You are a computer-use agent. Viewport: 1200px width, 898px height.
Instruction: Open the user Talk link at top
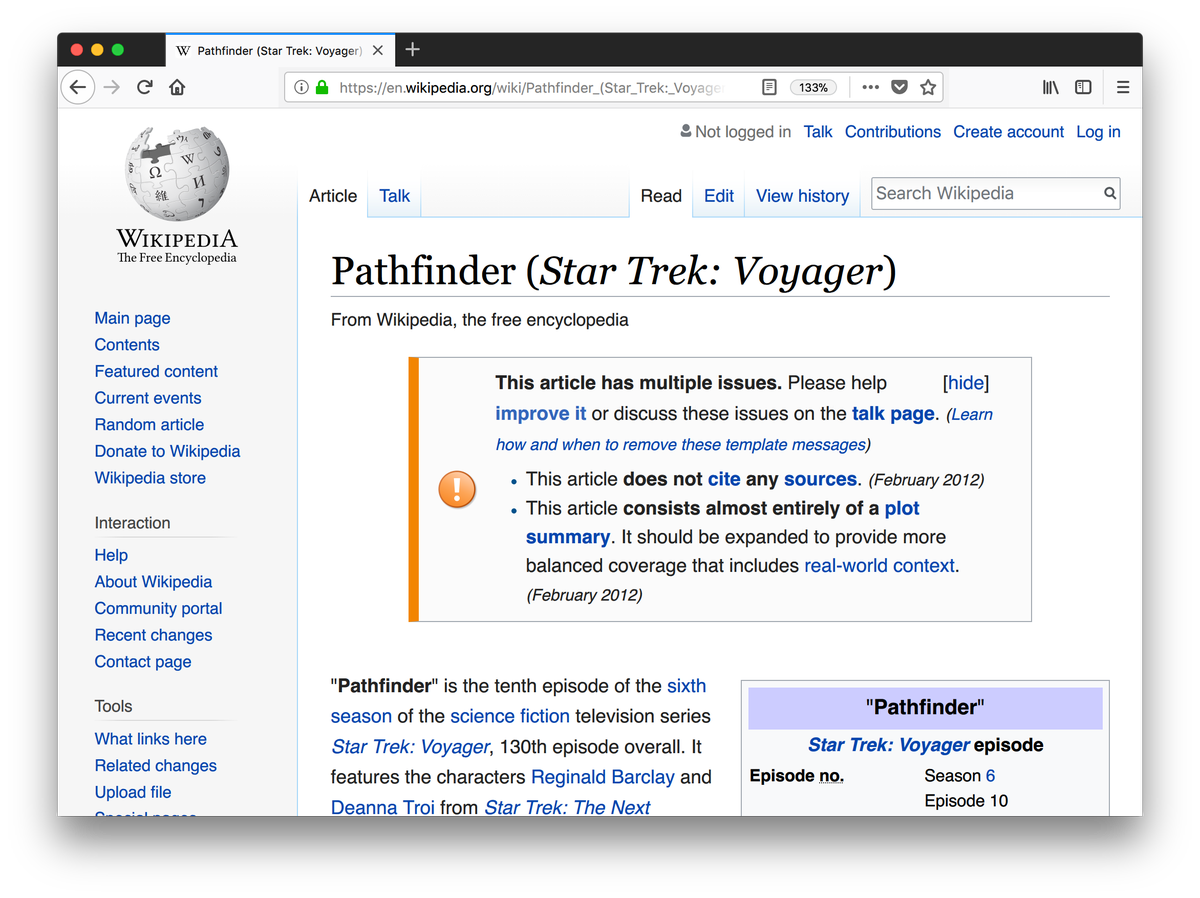click(x=818, y=132)
